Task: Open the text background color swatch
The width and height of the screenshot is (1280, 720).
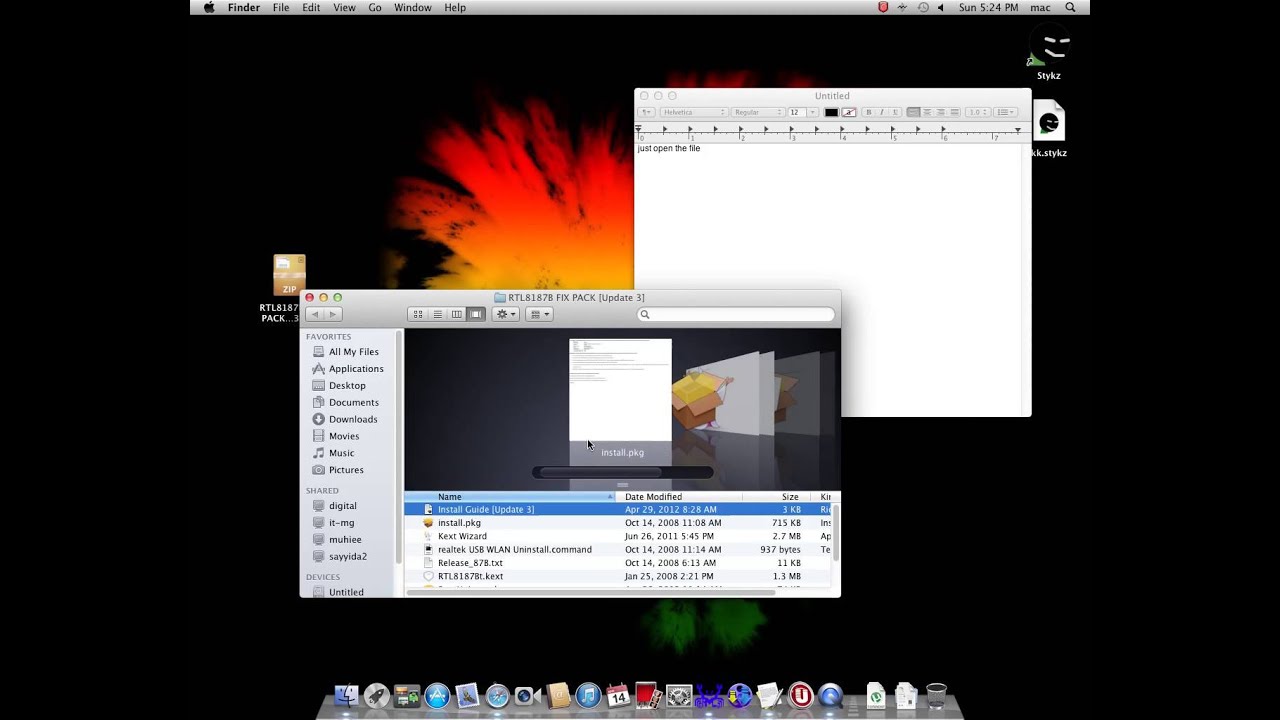Action: tap(848, 112)
